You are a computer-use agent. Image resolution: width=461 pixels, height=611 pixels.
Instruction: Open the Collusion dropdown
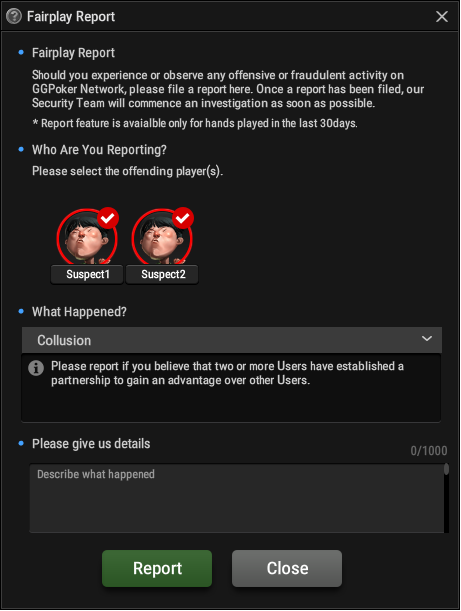(232, 340)
